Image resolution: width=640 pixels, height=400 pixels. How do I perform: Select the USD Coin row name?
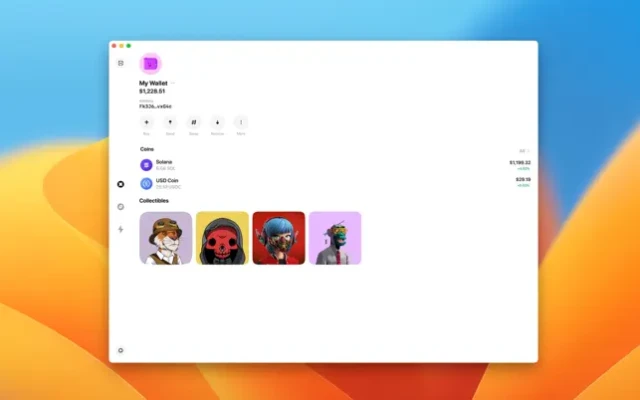pos(167,180)
